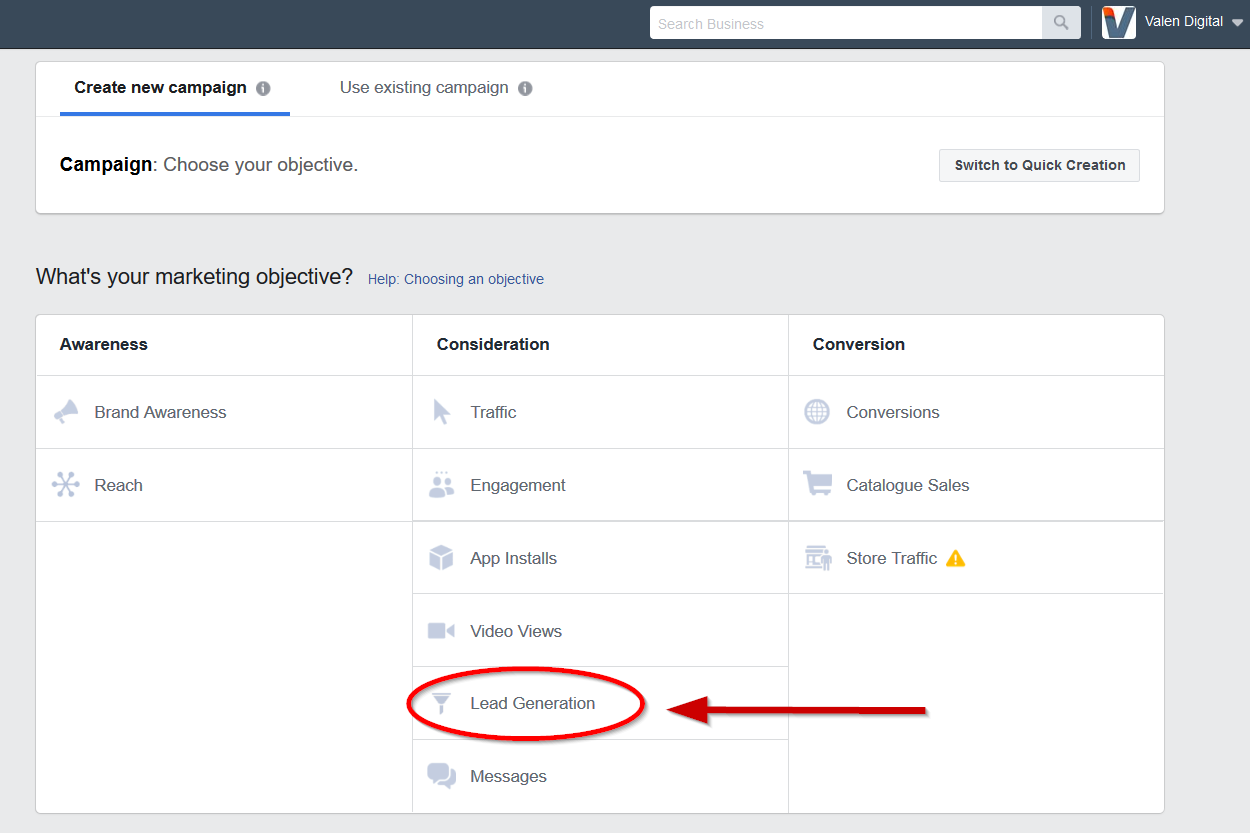Viewport: 1250px width, 833px height.
Task: Open Help: Choosing an objective link
Action: 456,279
